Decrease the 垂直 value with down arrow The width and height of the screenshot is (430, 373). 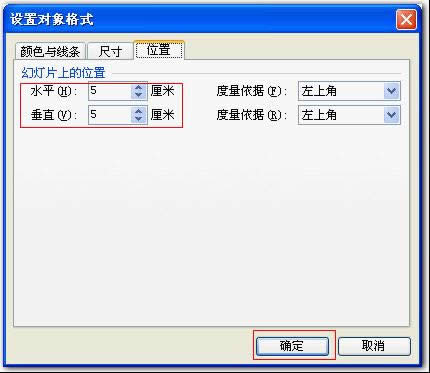coord(139,119)
